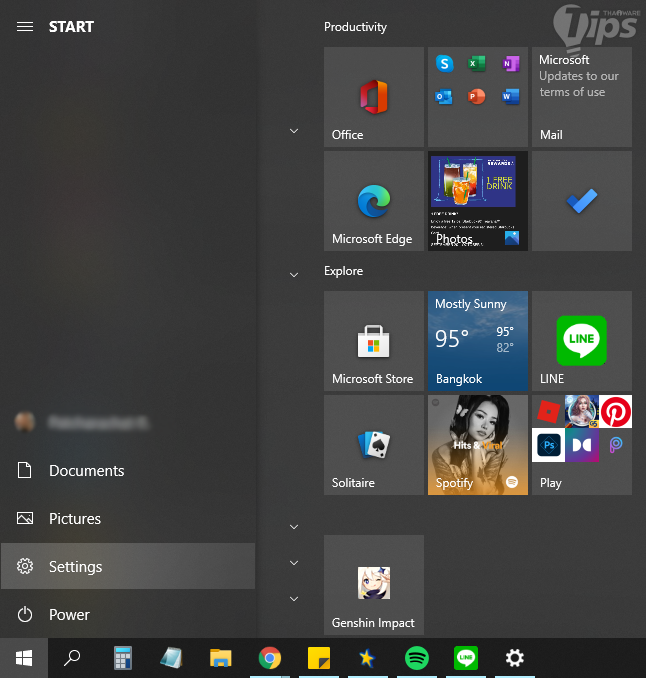Image resolution: width=646 pixels, height=678 pixels.
Task: Switch to LINE on the taskbar
Action: pos(466,658)
